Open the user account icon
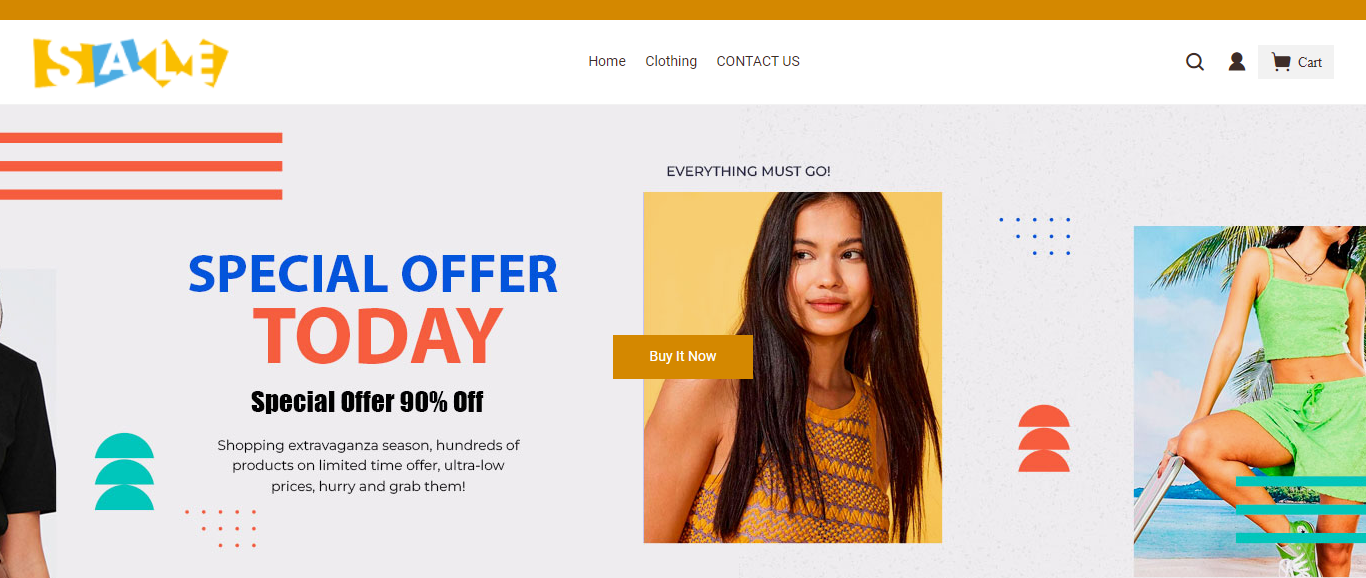 pyautogui.click(x=1237, y=62)
